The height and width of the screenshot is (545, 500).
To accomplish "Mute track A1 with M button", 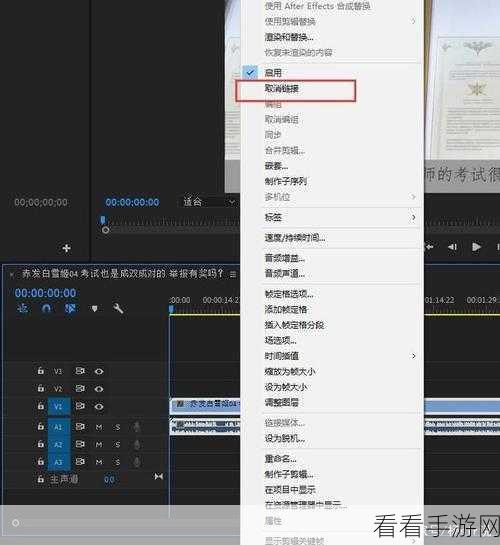I will [99, 427].
